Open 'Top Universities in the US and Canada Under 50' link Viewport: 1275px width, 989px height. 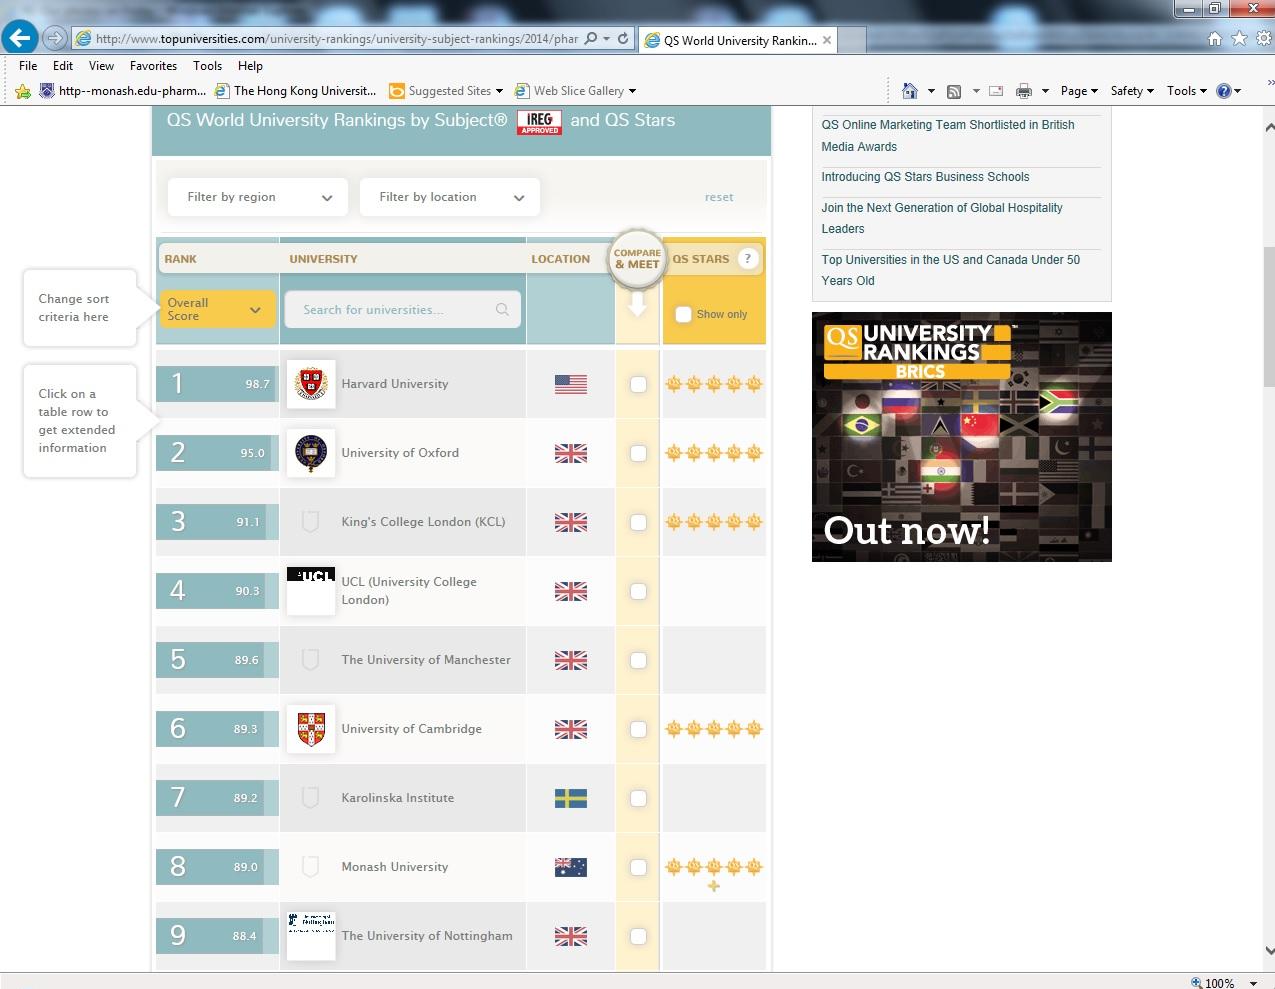[951, 270]
